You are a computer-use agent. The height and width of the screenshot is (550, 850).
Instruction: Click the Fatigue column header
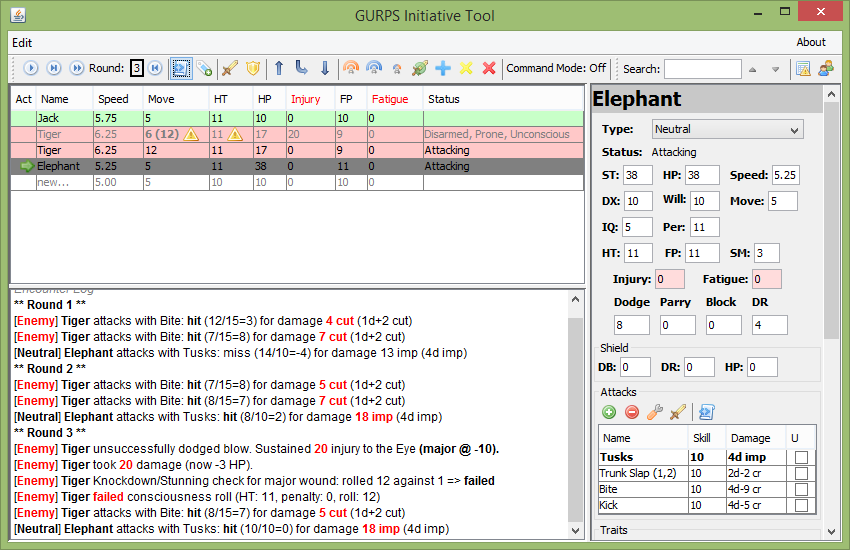click(x=394, y=99)
